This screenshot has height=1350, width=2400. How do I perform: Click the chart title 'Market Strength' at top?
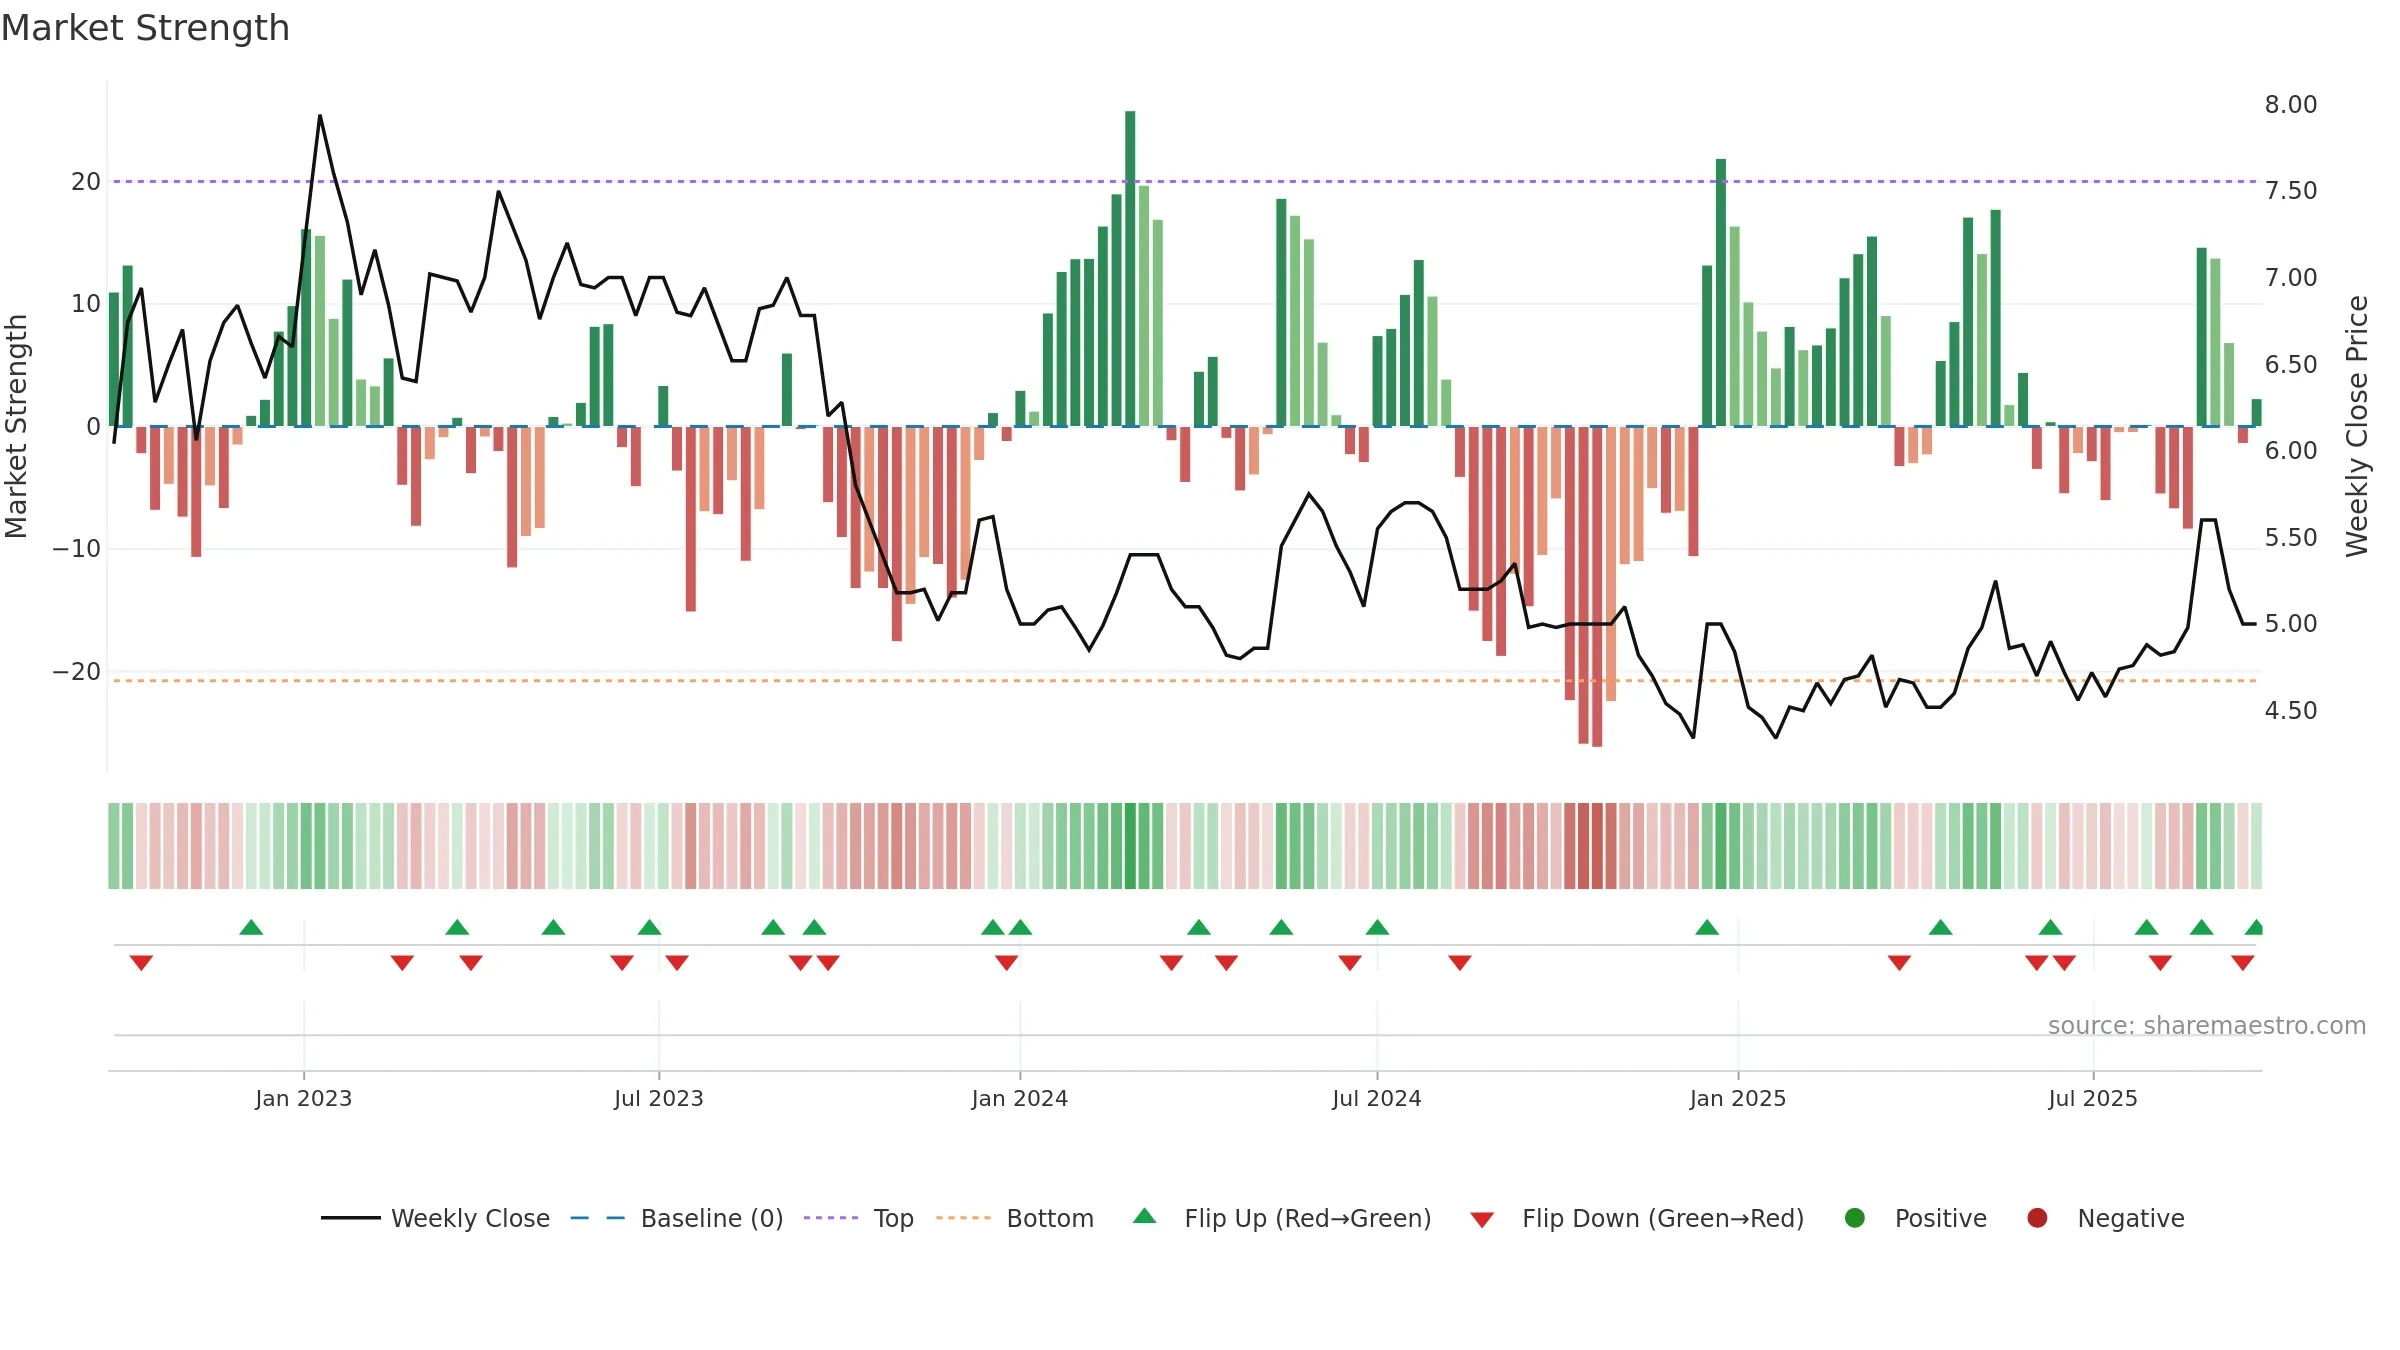[145, 28]
